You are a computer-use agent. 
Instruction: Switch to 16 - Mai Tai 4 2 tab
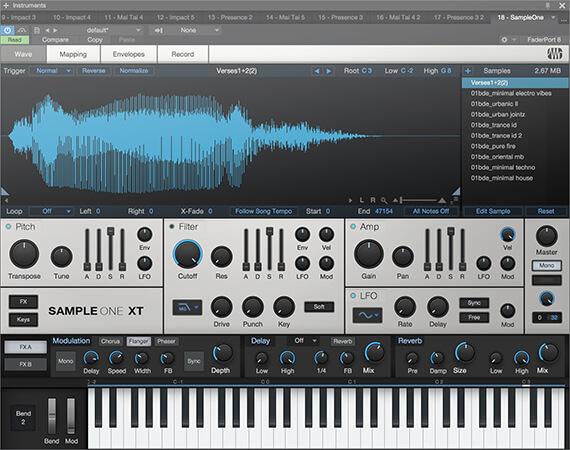pyautogui.click(x=398, y=17)
